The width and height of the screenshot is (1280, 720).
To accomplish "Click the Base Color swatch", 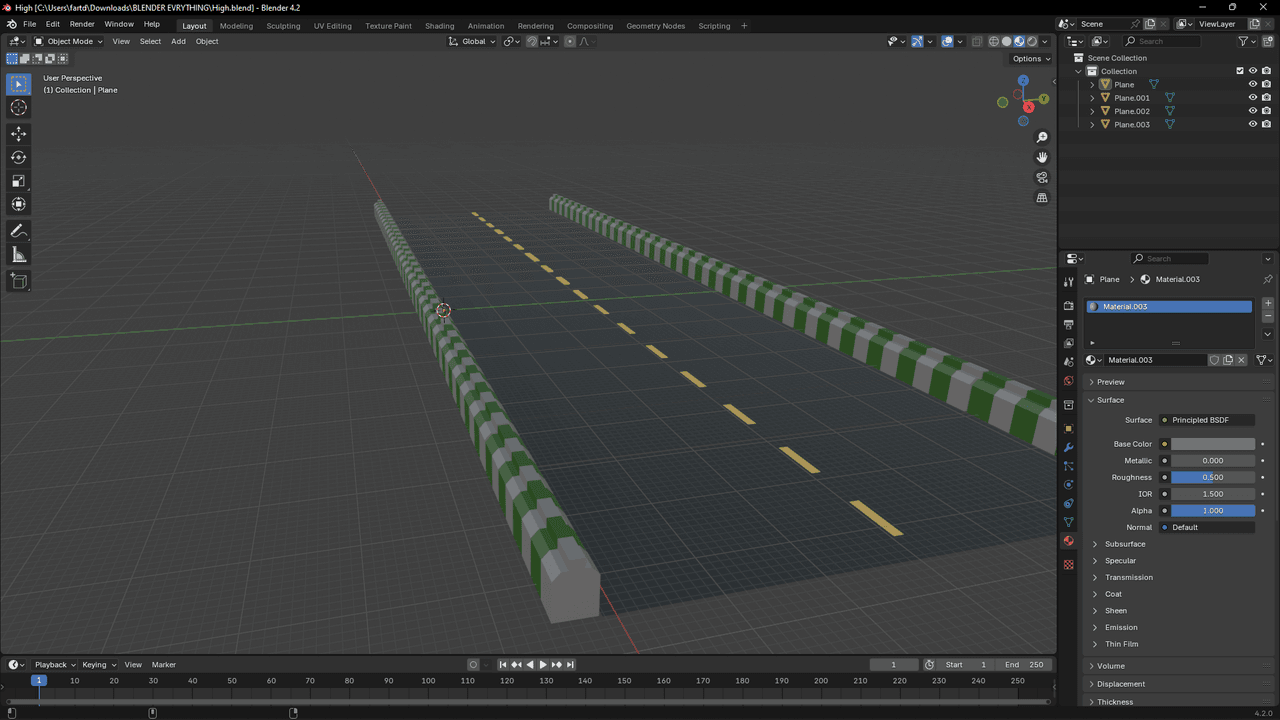I will 1212,444.
